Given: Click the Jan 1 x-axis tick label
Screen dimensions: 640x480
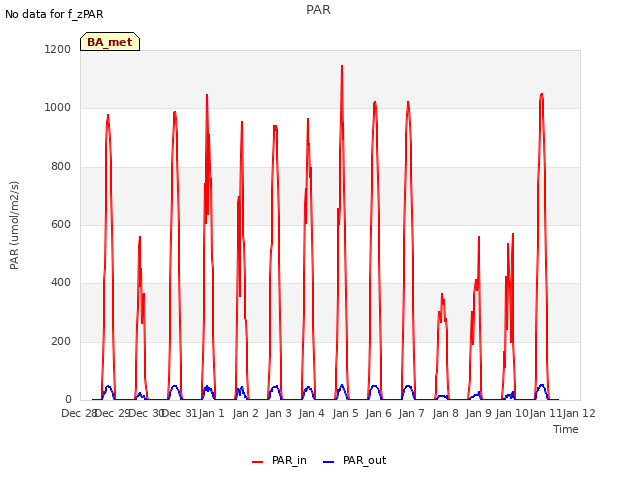Looking at the screenshot, I should click(212, 413).
